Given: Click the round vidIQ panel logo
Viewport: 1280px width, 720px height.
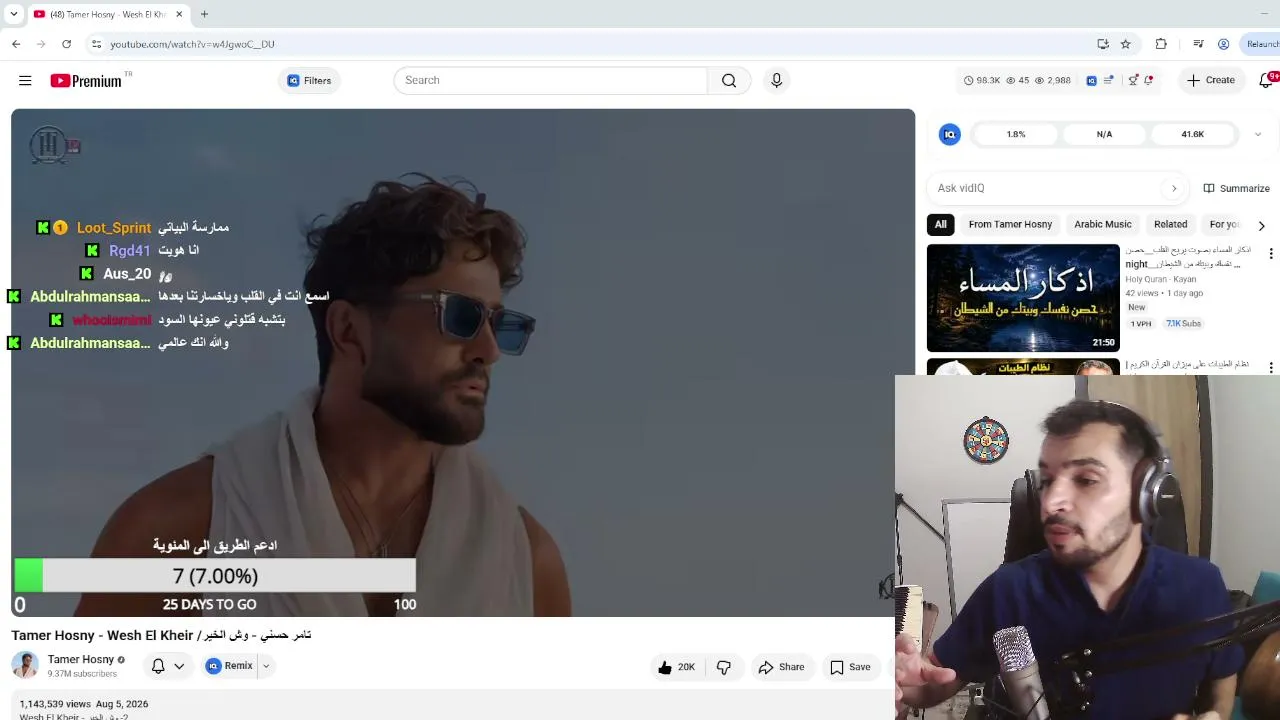Looking at the screenshot, I should pyautogui.click(x=950, y=134).
